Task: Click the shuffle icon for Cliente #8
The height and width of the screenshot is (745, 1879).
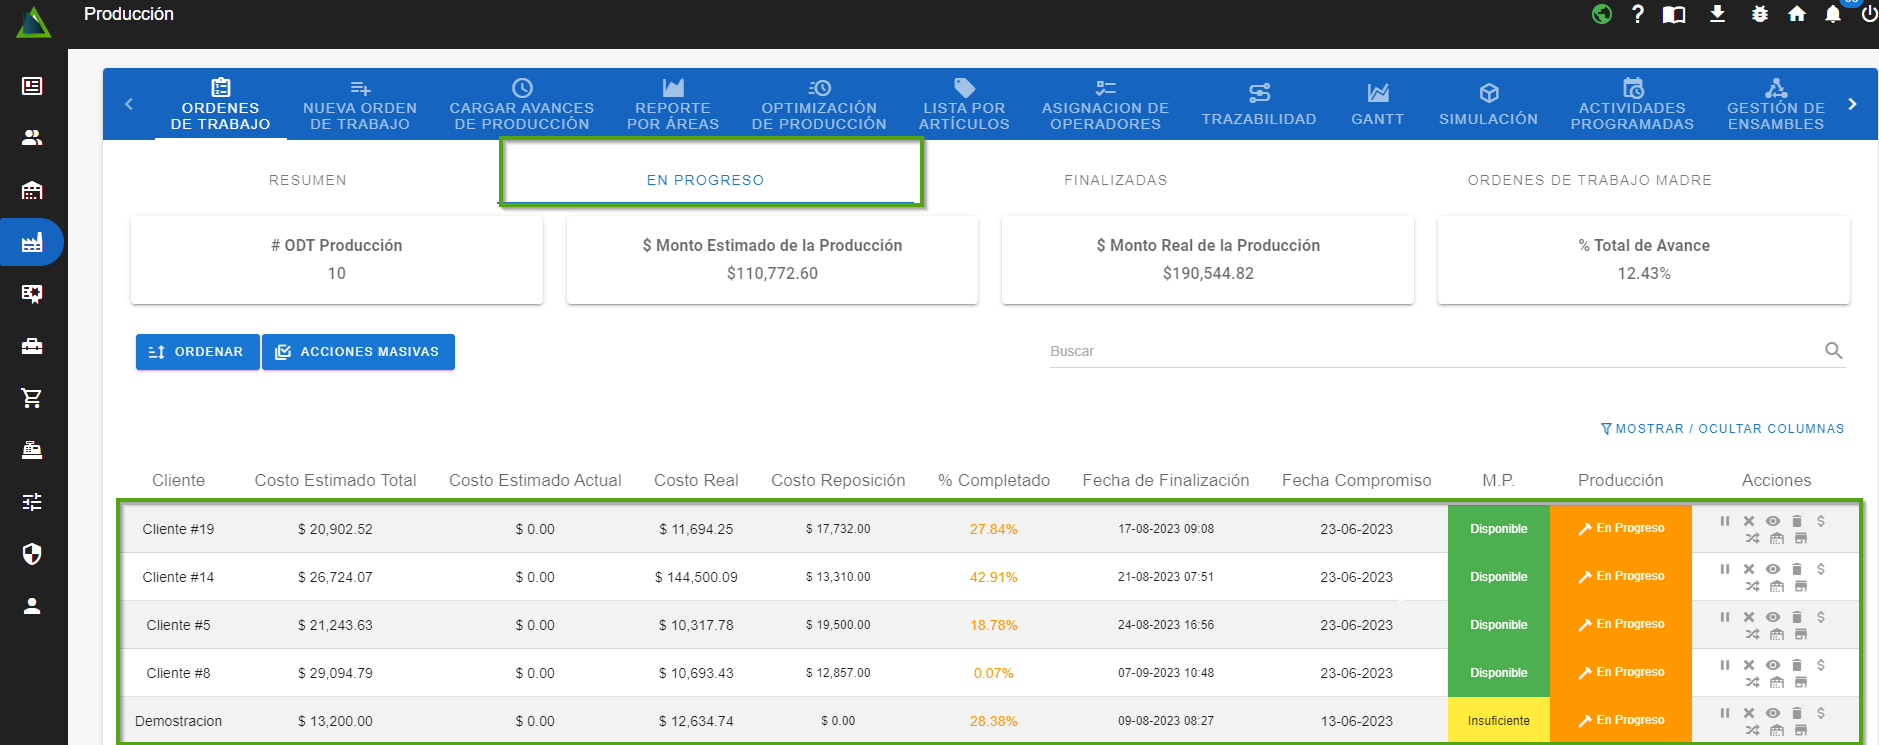Action: [x=1752, y=683]
